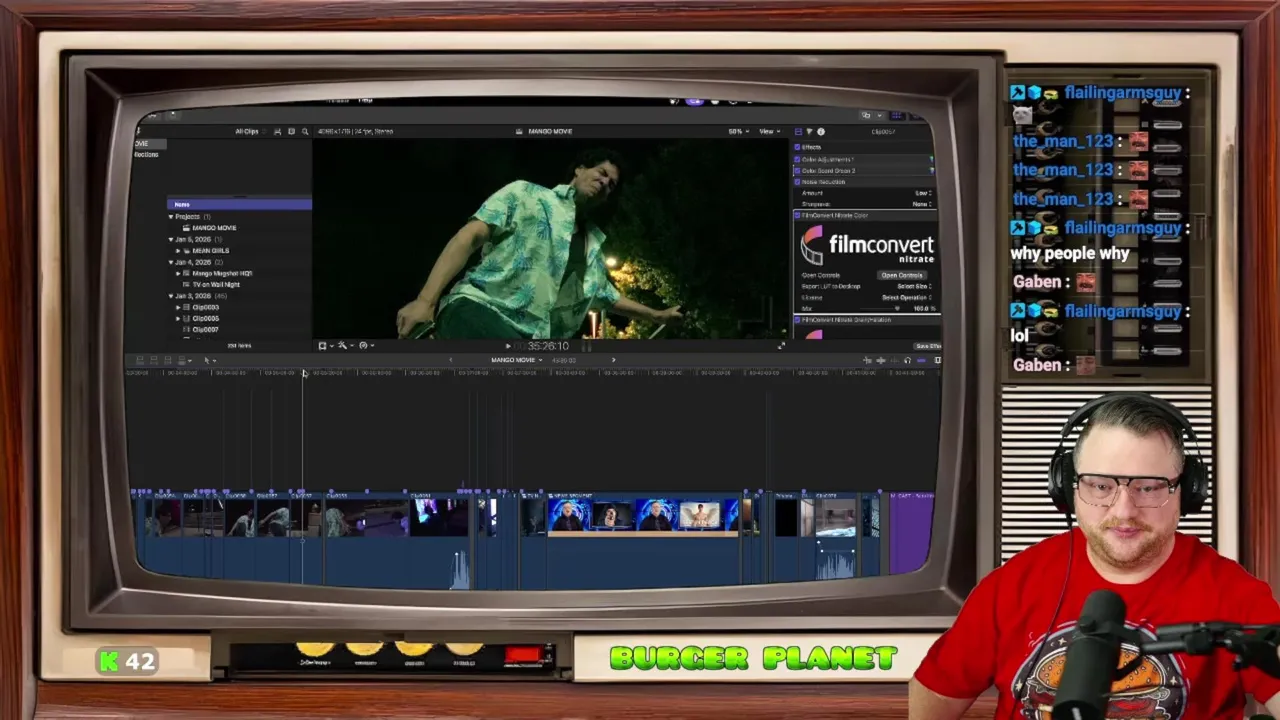1280x720 pixels.
Task: Open the enhancements wand icon under viewer
Action: 343,345
